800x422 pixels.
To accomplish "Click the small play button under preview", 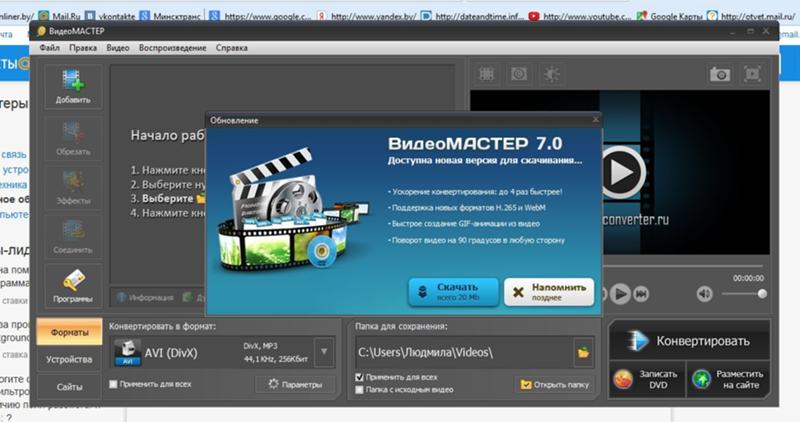I will pos(620,294).
